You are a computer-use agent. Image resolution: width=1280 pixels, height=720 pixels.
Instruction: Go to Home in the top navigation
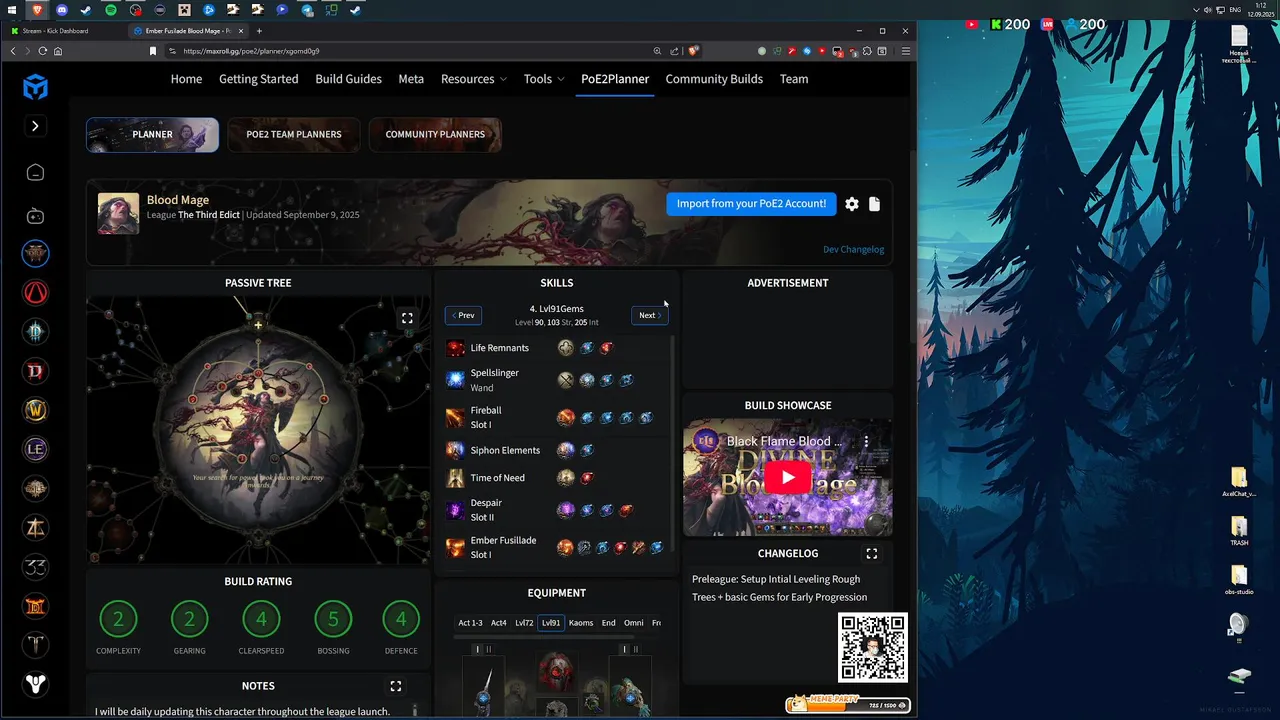point(186,79)
